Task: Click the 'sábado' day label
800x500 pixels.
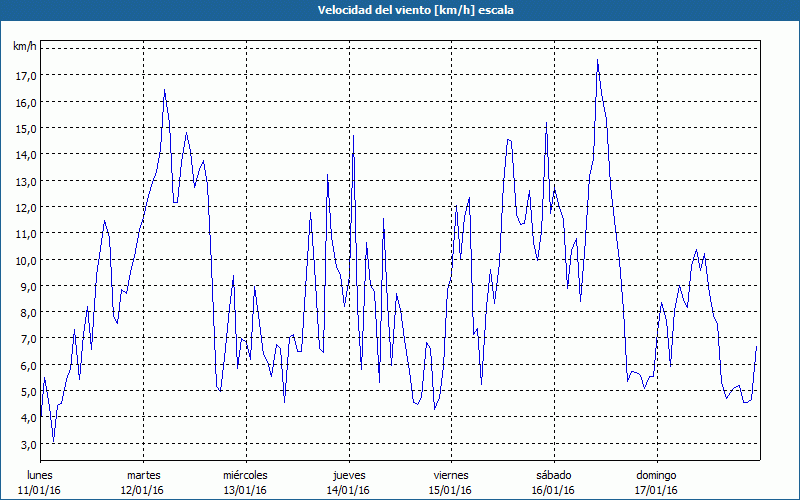Action: coord(553,474)
